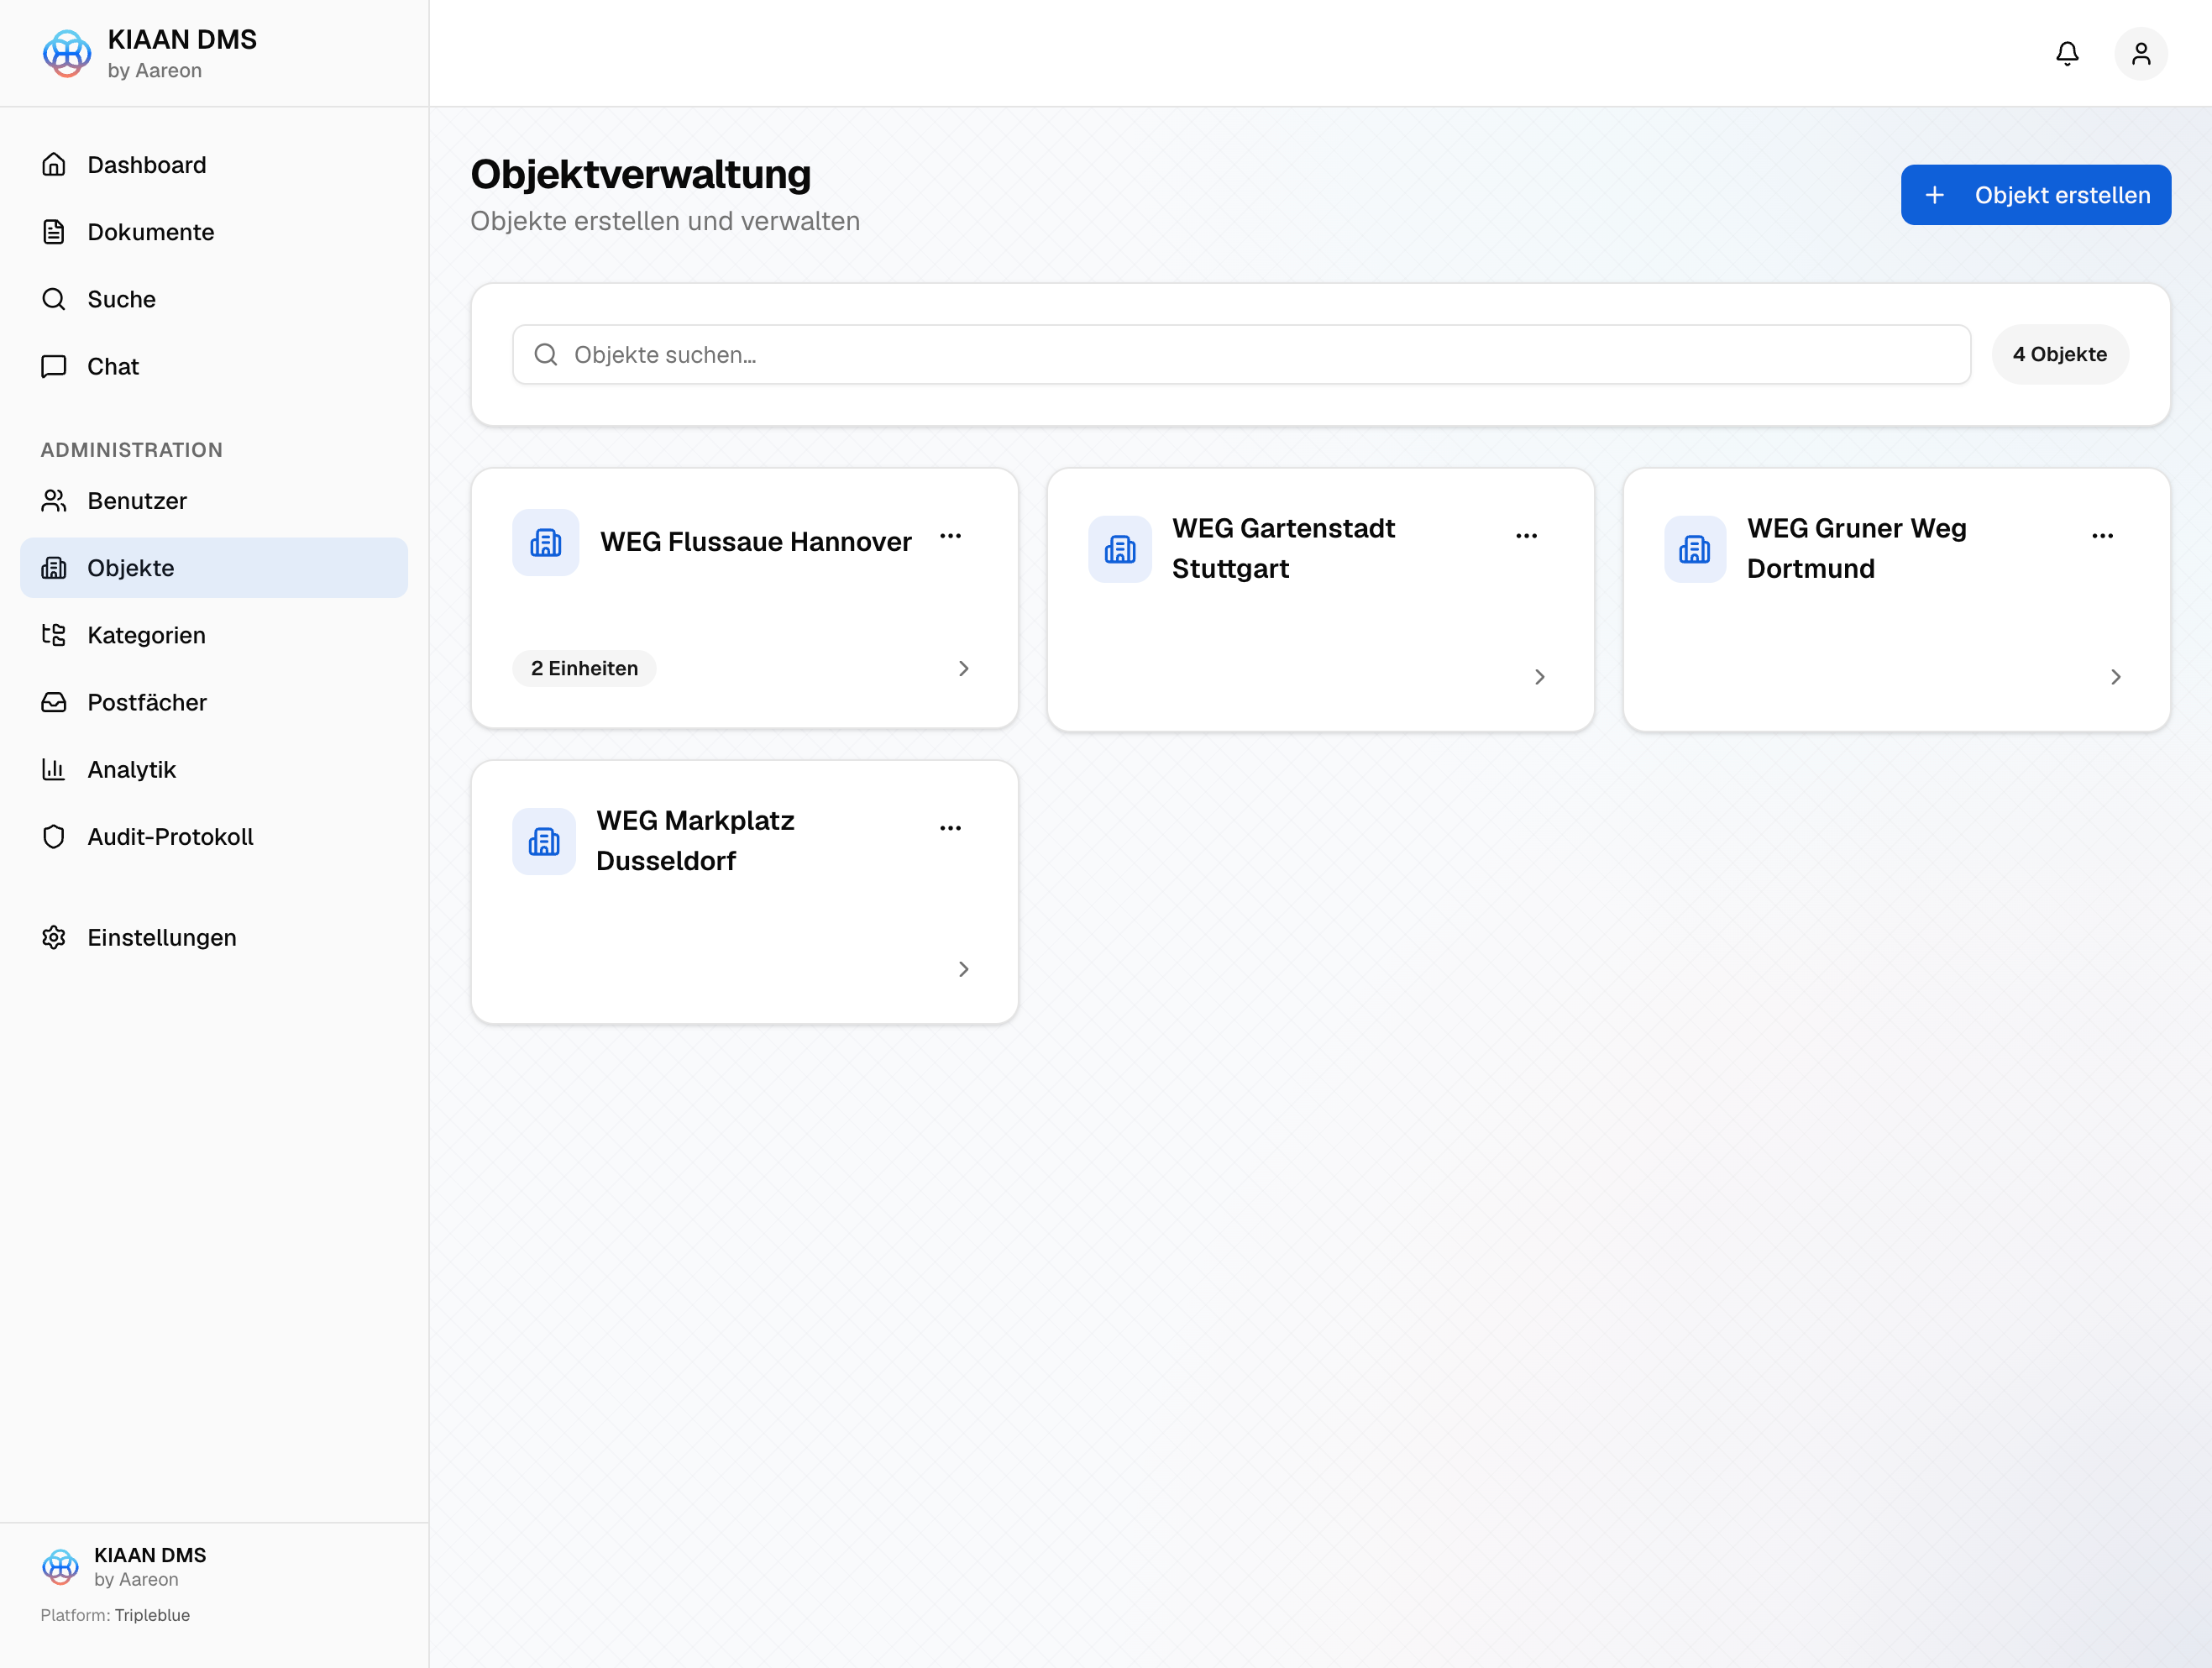Click the building icon on WEG Markplatz Dusseldorf
Screen dimensions: 2212x1668
(544, 841)
